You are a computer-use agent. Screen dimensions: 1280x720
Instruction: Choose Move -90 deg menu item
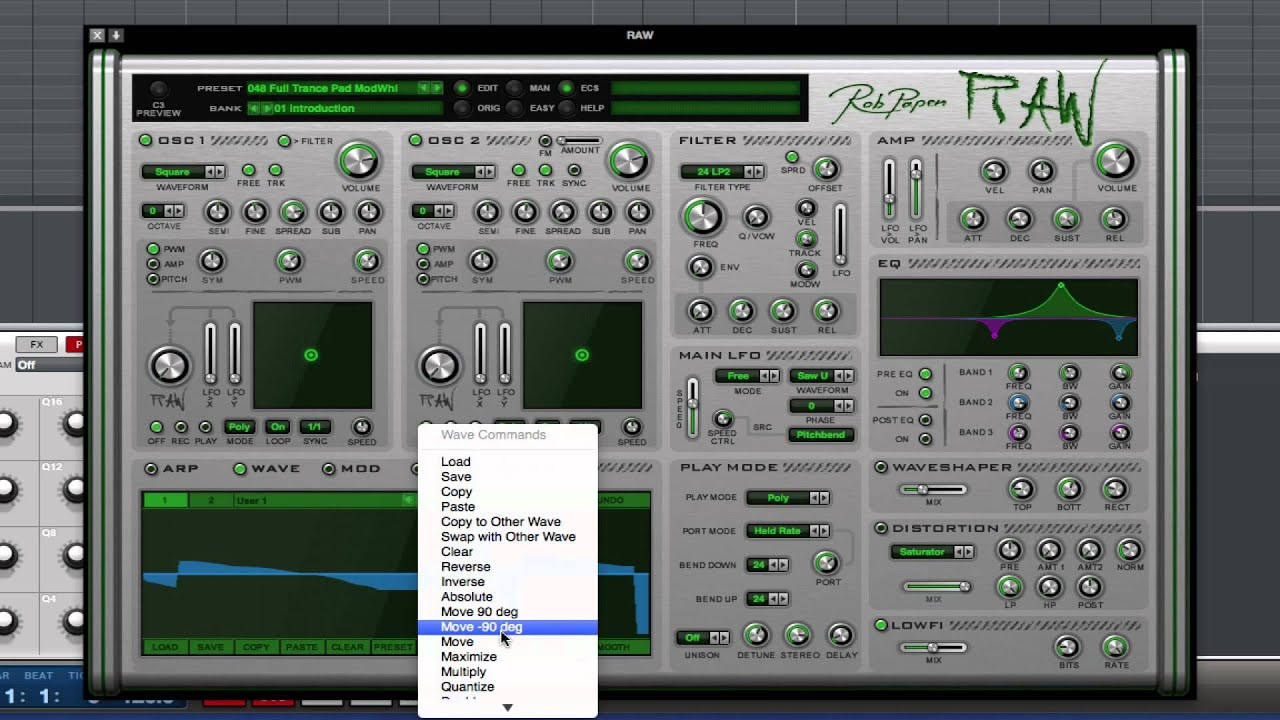point(507,627)
